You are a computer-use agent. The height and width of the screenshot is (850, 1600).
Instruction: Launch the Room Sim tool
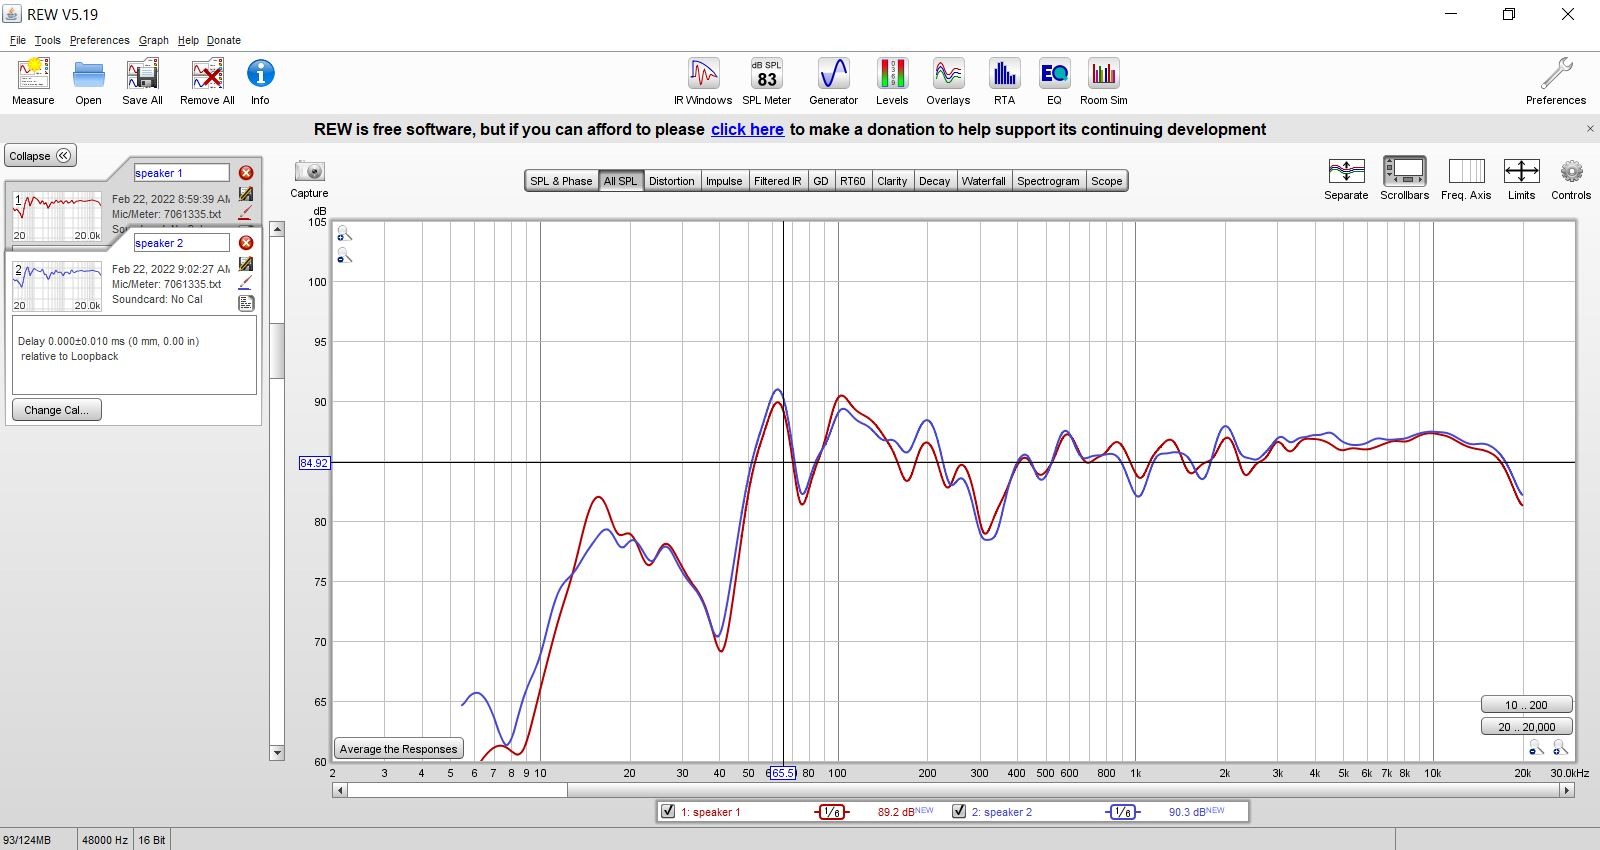(x=1103, y=81)
